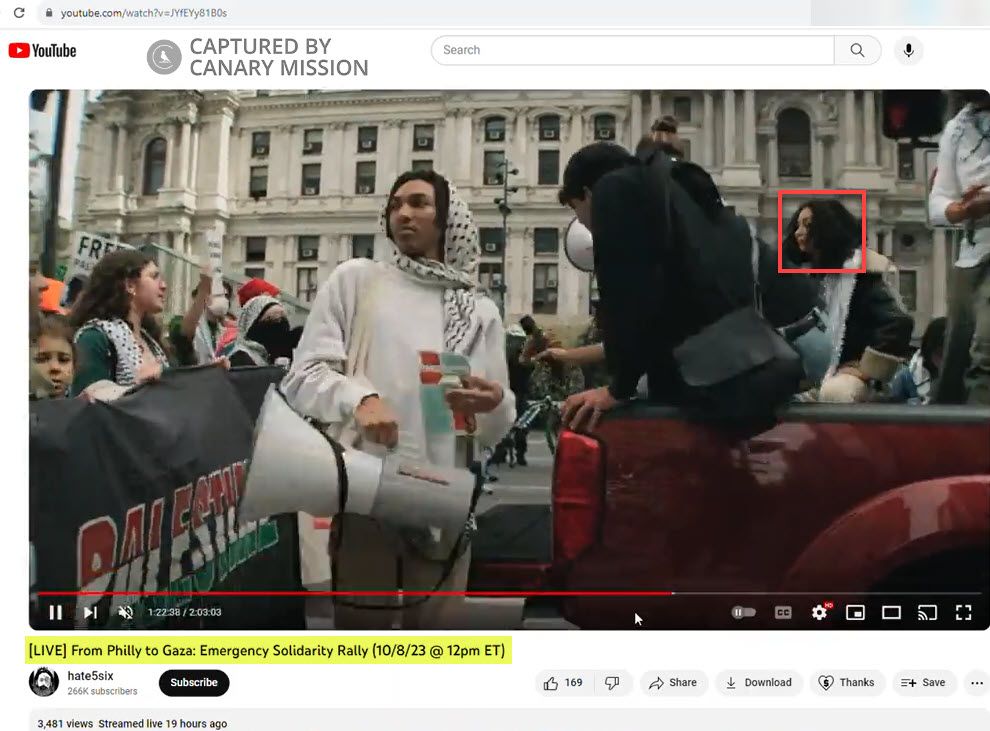The width and height of the screenshot is (990, 731).
Task: Pause the video playback
Action: pyautogui.click(x=55, y=612)
